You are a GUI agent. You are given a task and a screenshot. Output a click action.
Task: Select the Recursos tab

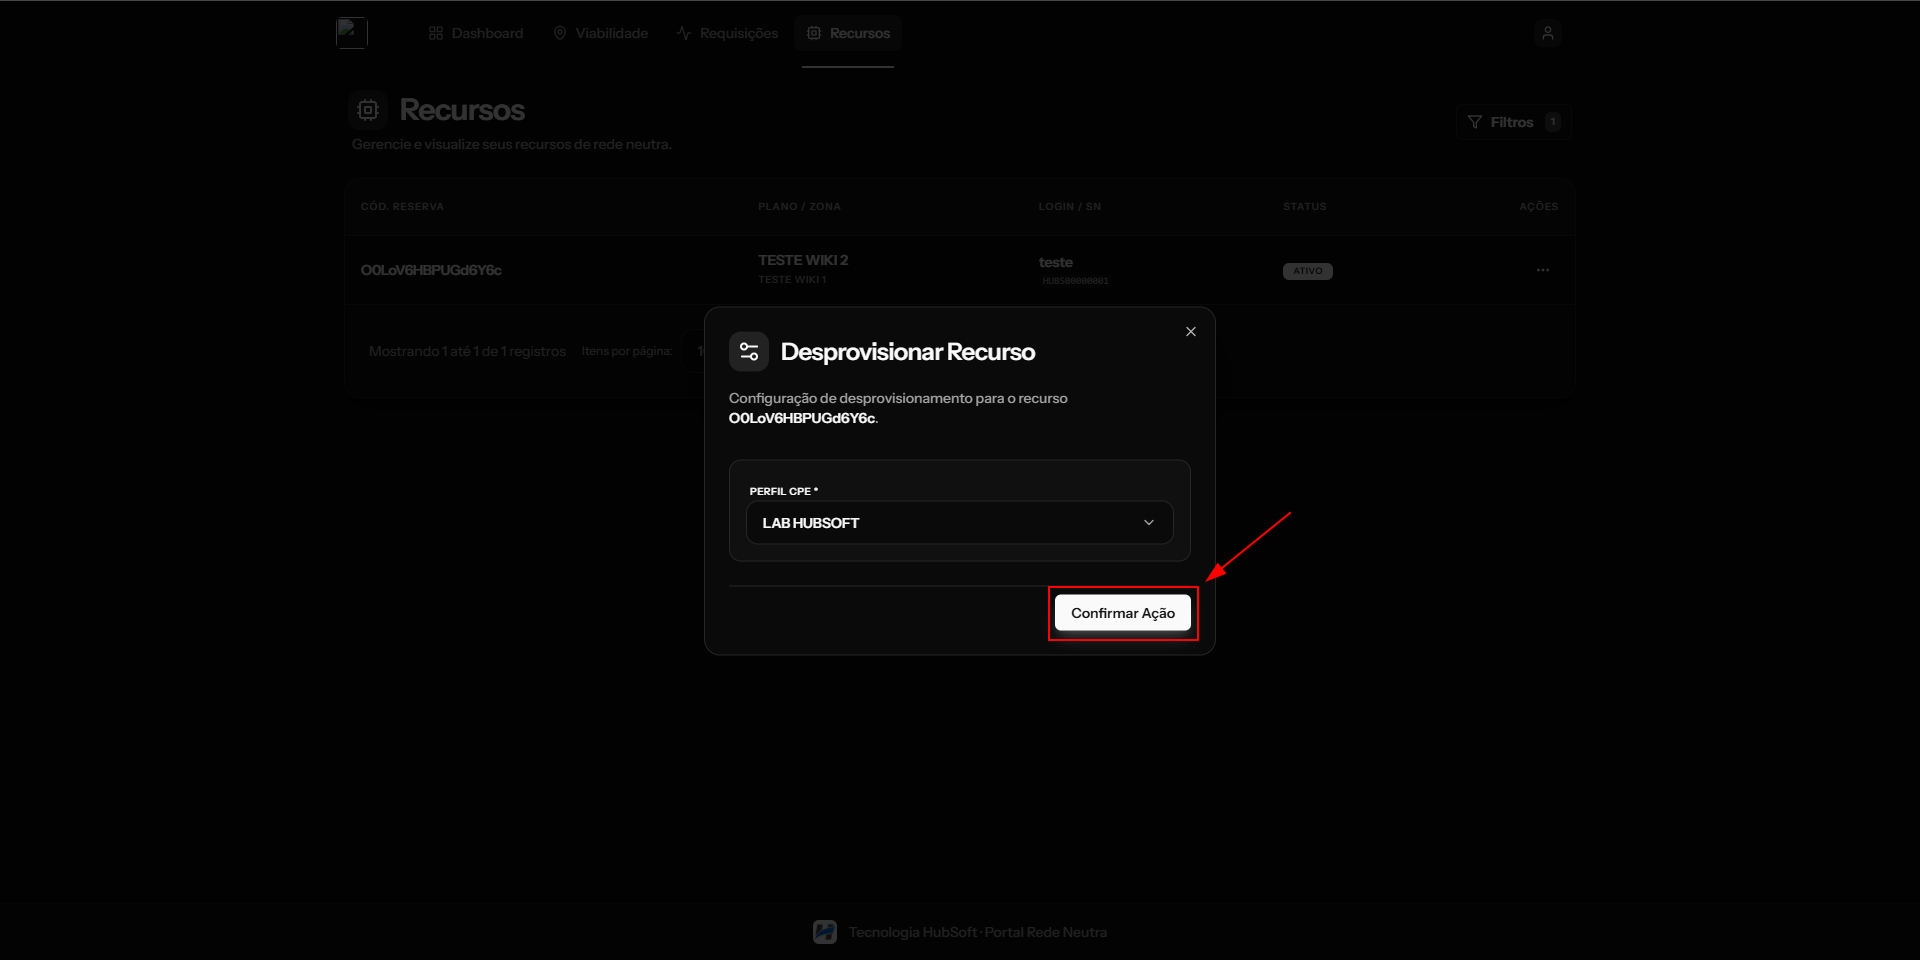(848, 33)
